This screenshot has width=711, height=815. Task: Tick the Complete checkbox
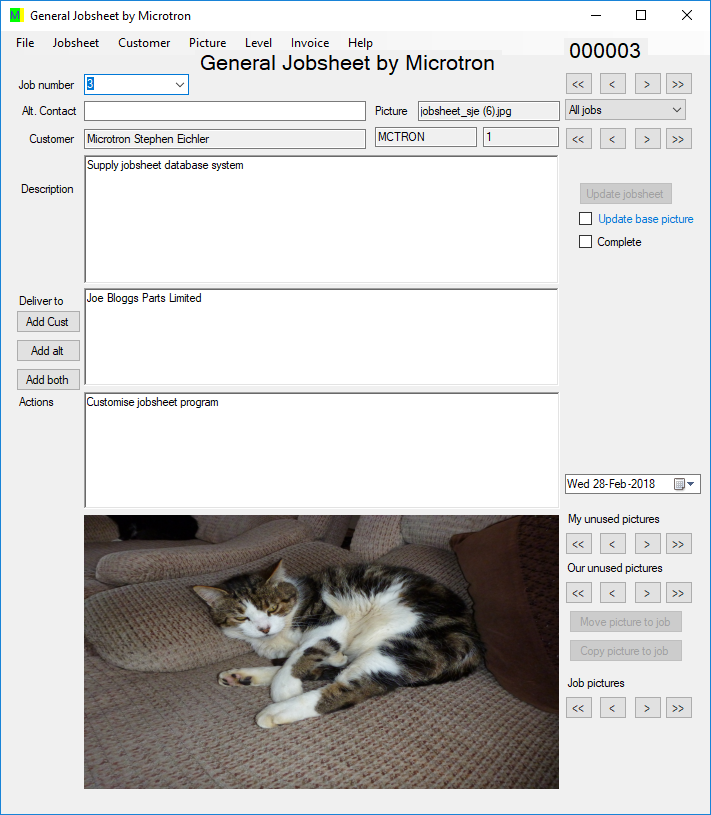click(x=586, y=242)
